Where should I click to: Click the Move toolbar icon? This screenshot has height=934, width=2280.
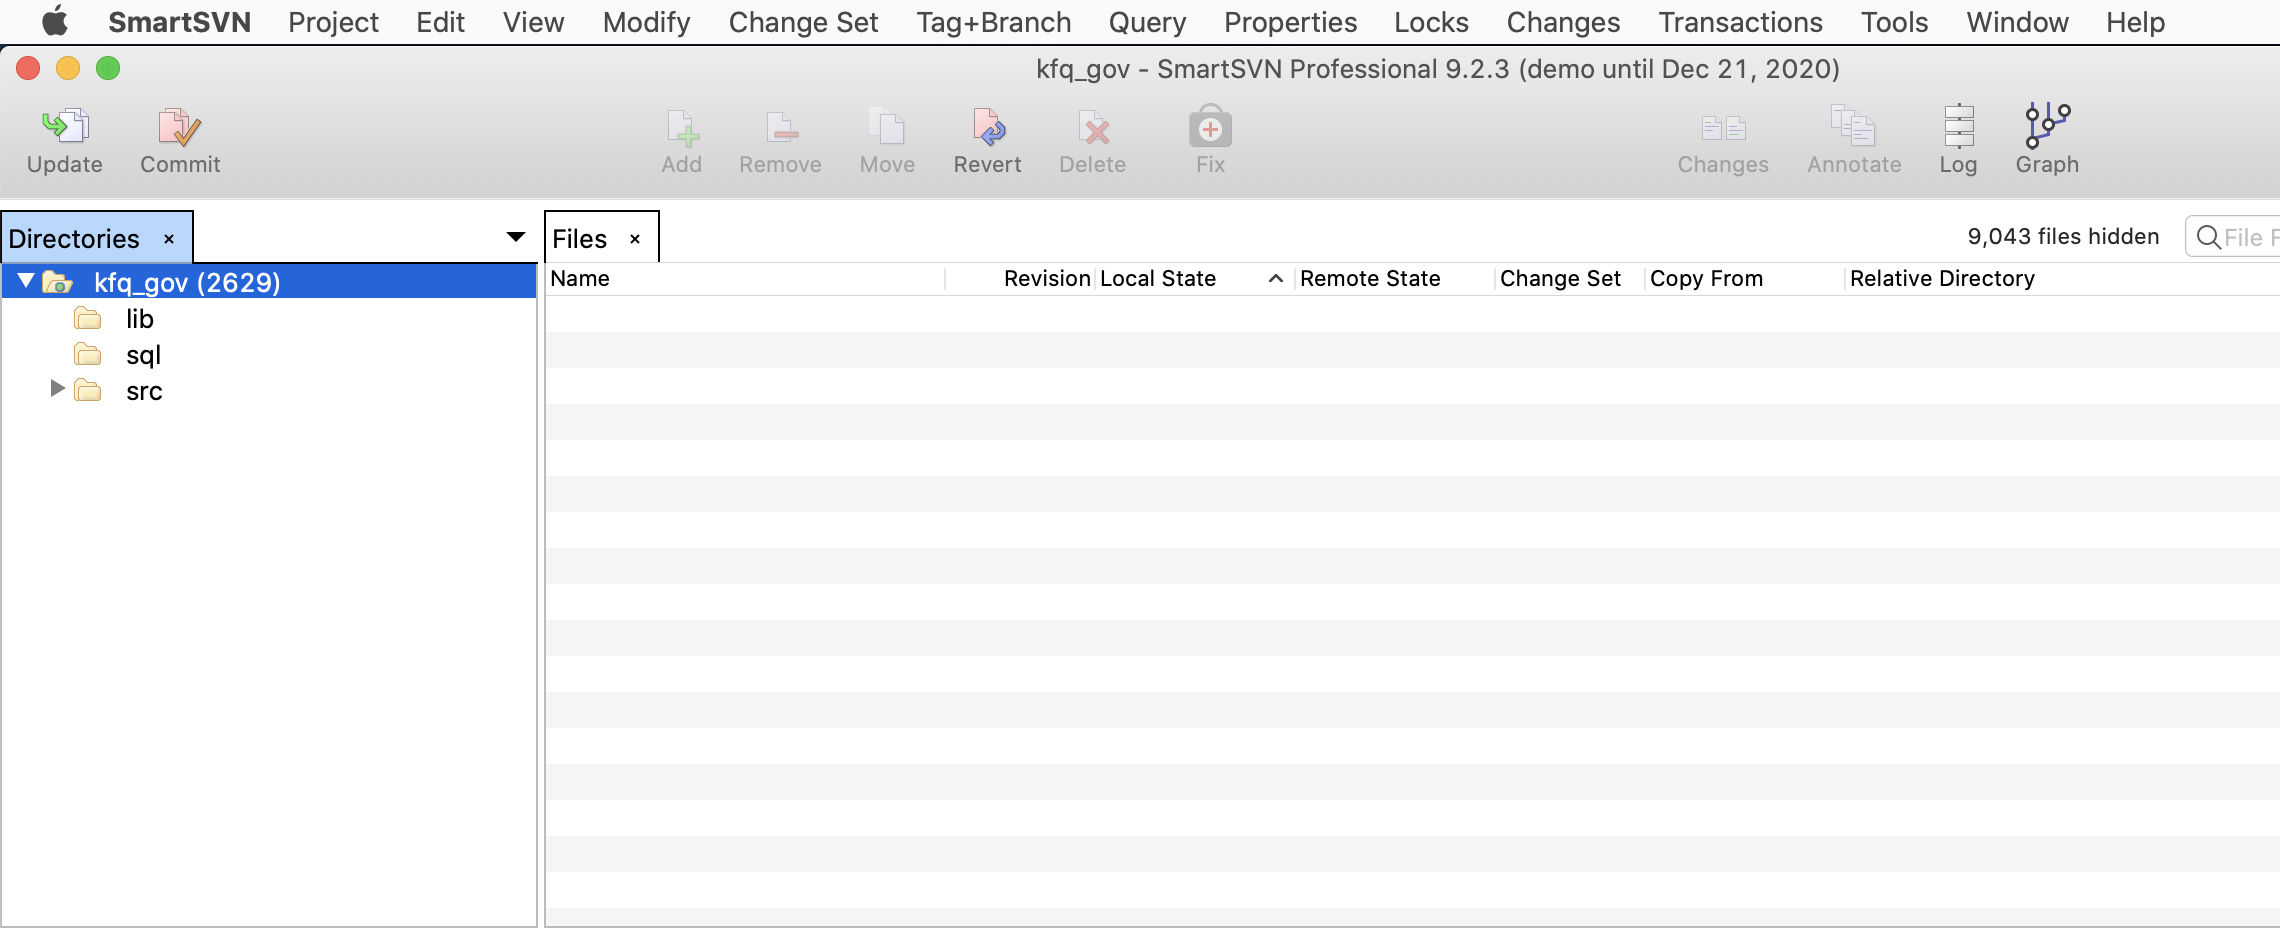[887, 127]
